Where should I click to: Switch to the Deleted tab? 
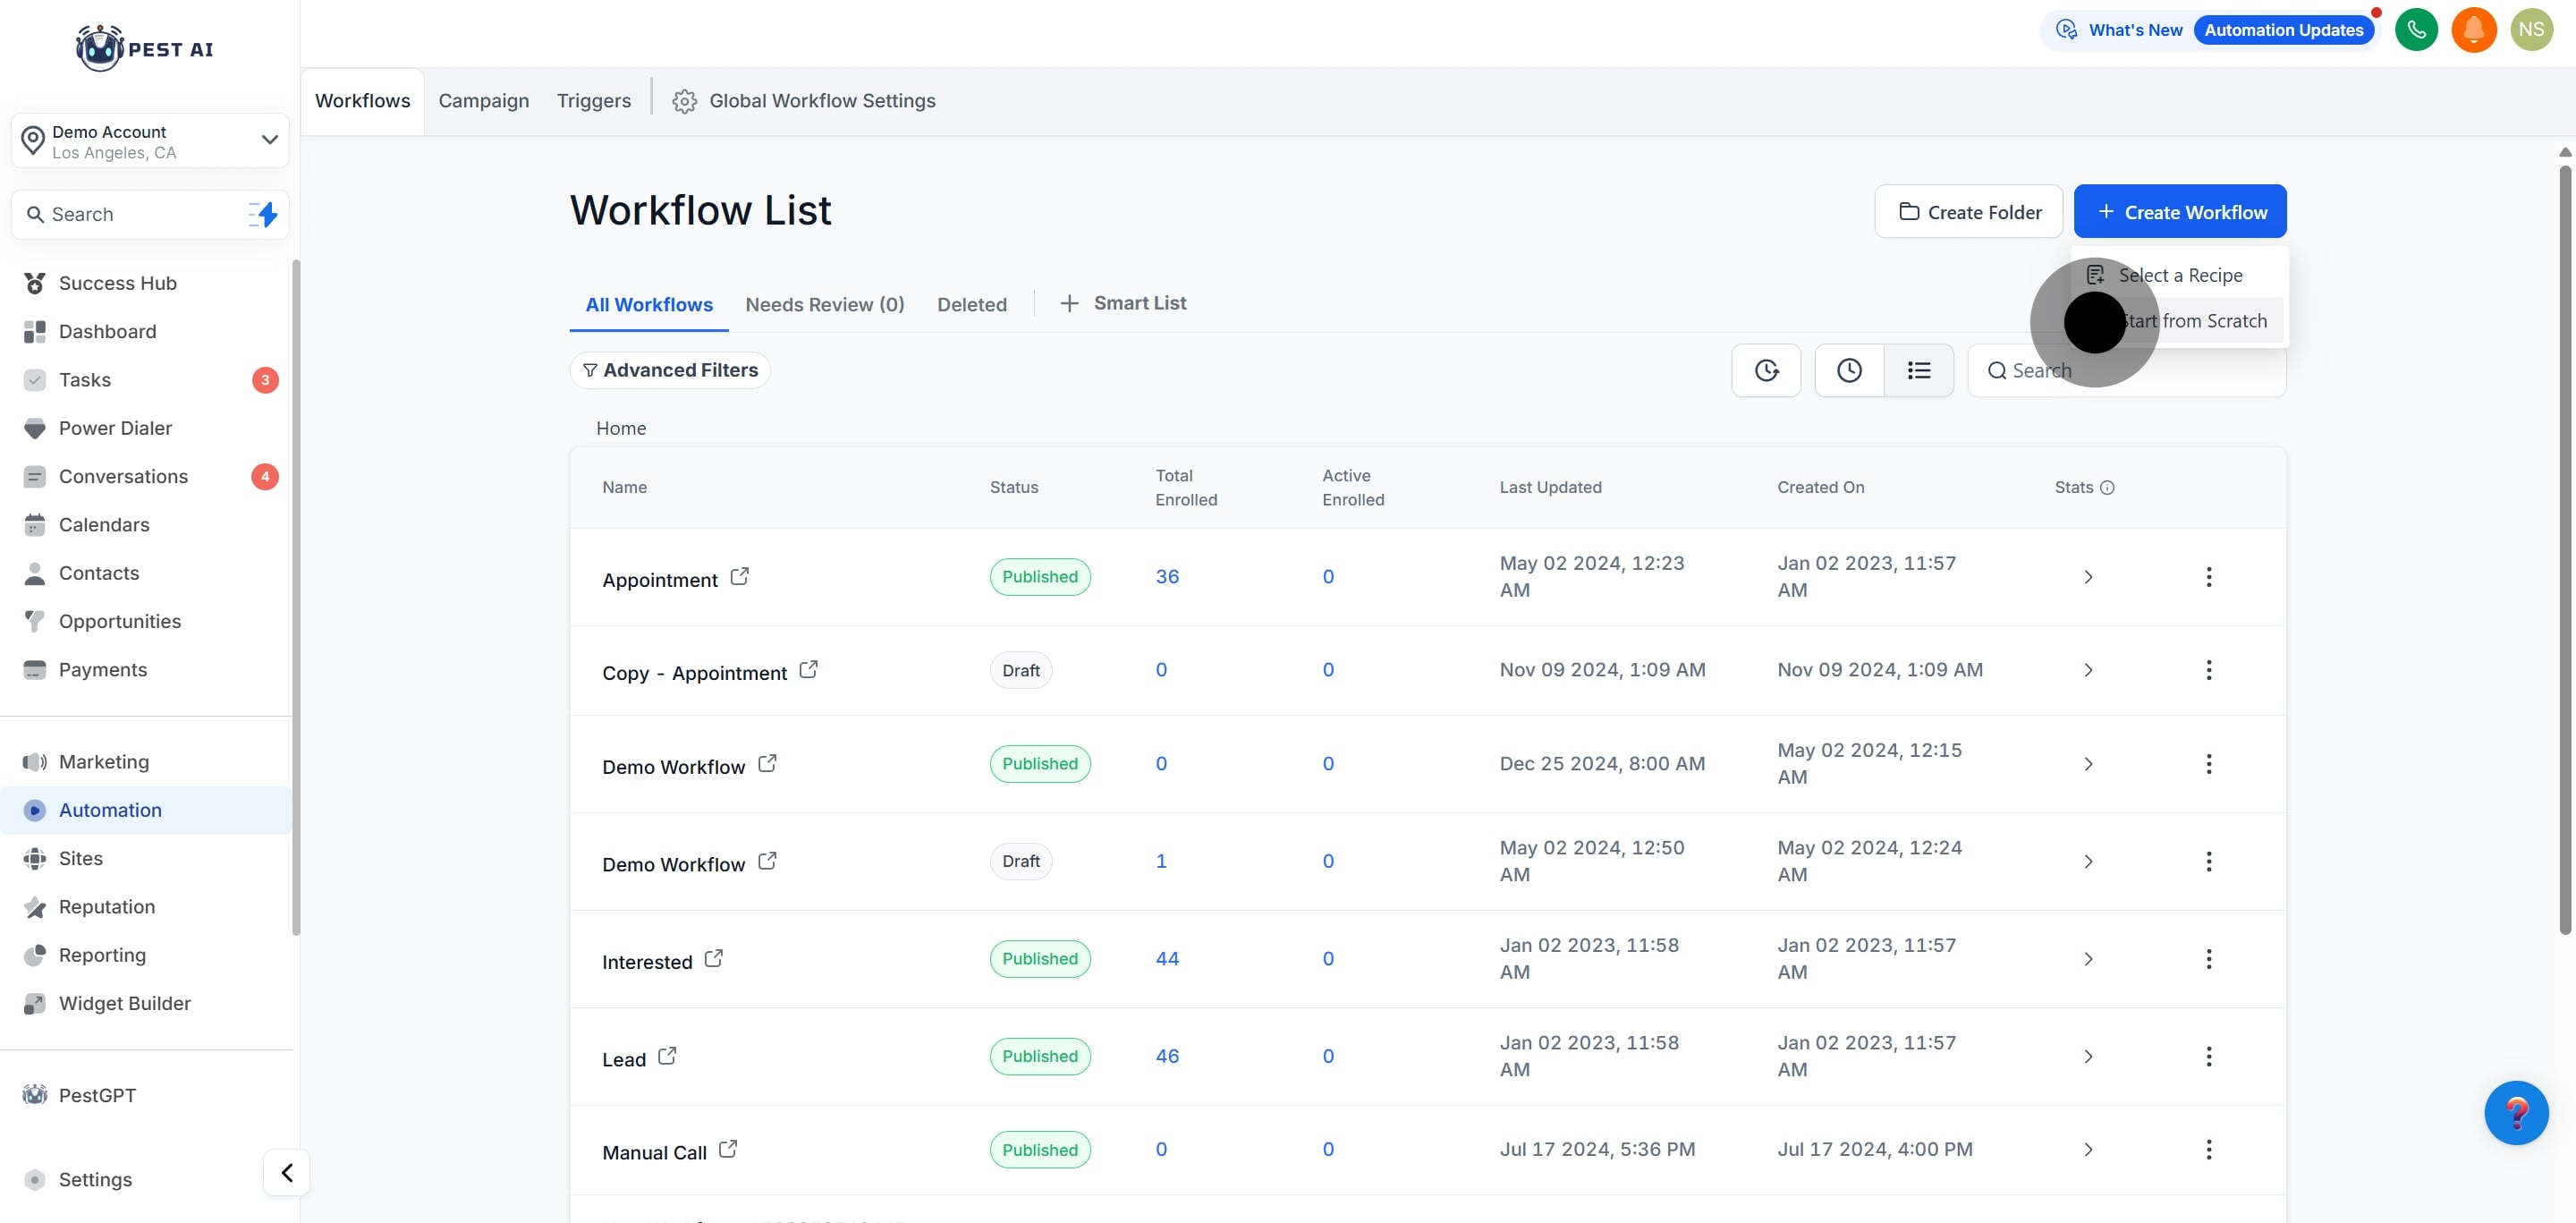coord(971,305)
